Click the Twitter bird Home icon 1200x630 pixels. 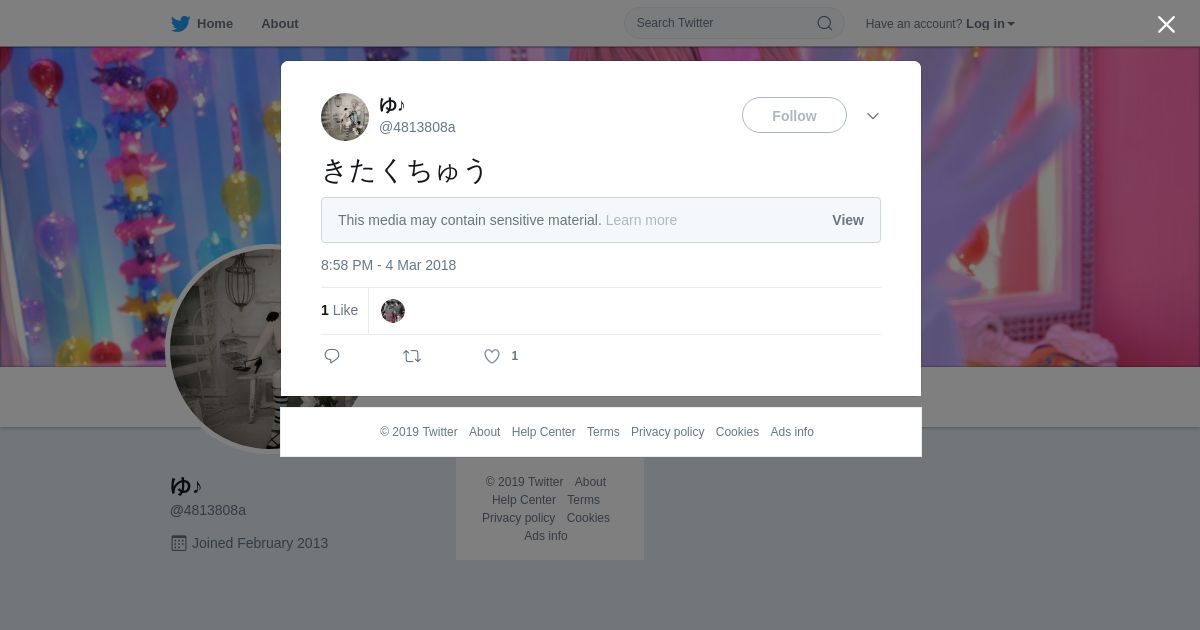(x=181, y=24)
